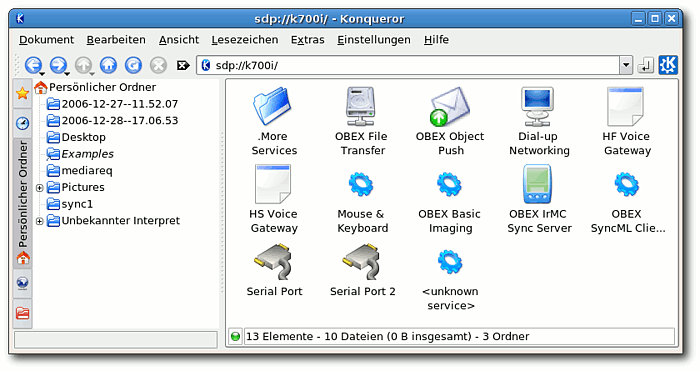
Task: Expand the Unbekannter Interpret tree node
Action: 39,221
